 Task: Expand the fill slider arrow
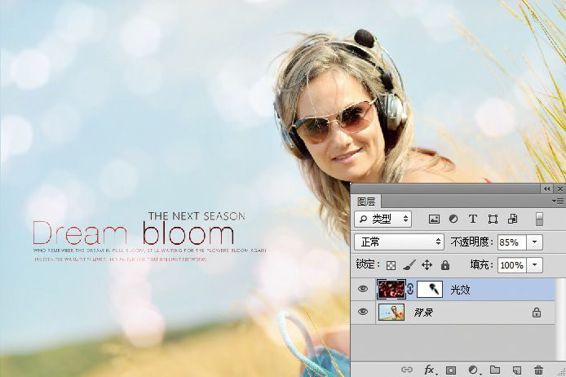point(535,265)
